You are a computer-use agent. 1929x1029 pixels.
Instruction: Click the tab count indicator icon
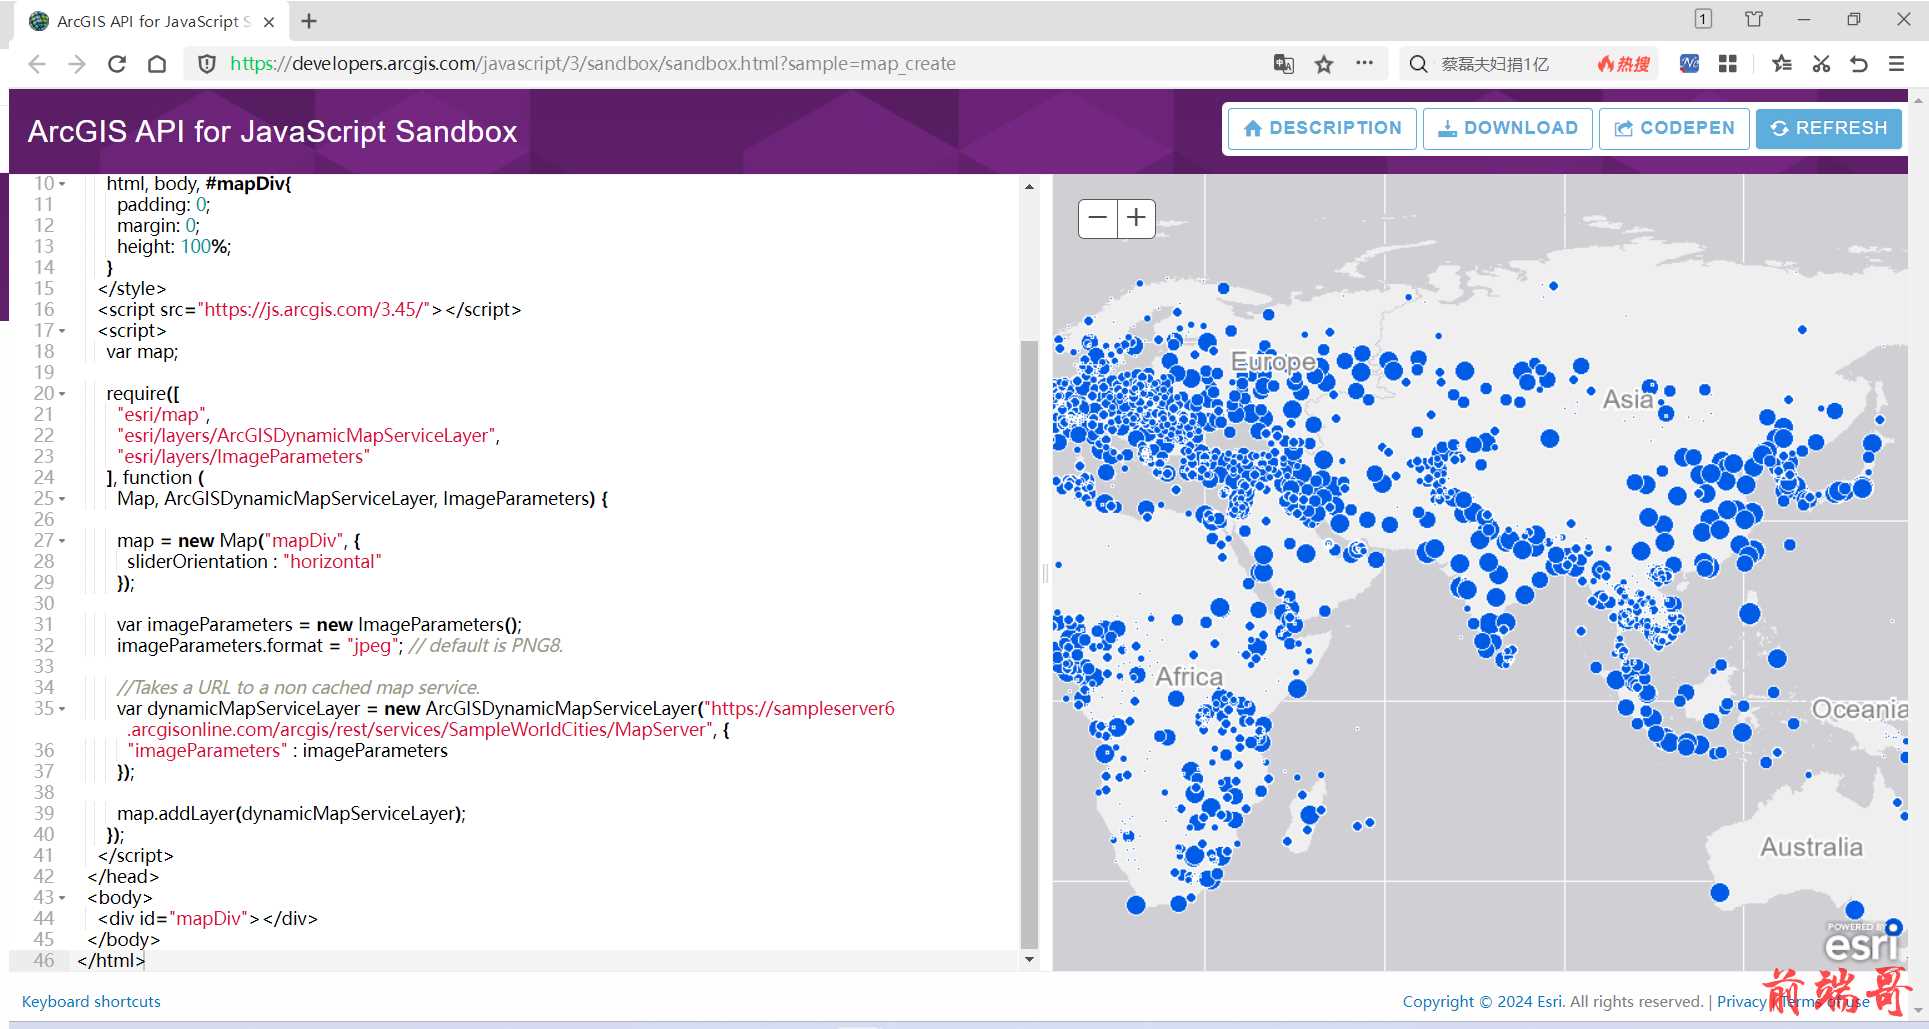pos(1703,19)
